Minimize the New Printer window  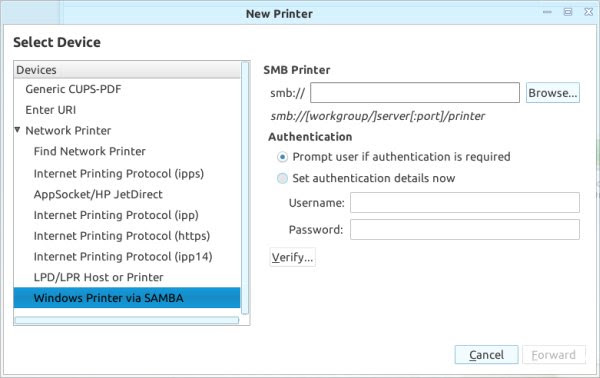pyautogui.click(x=547, y=12)
